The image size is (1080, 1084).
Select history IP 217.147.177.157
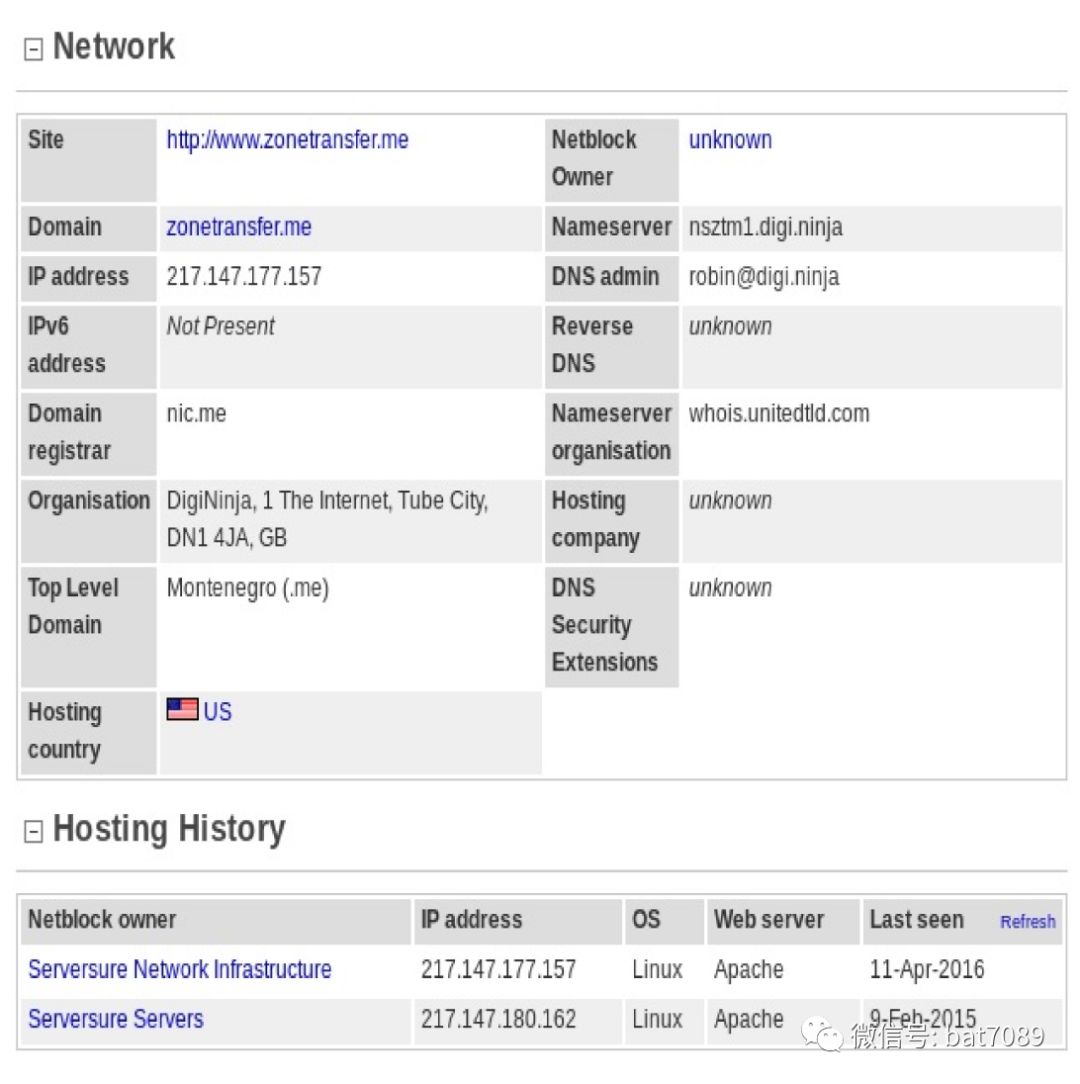tap(499, 969)
